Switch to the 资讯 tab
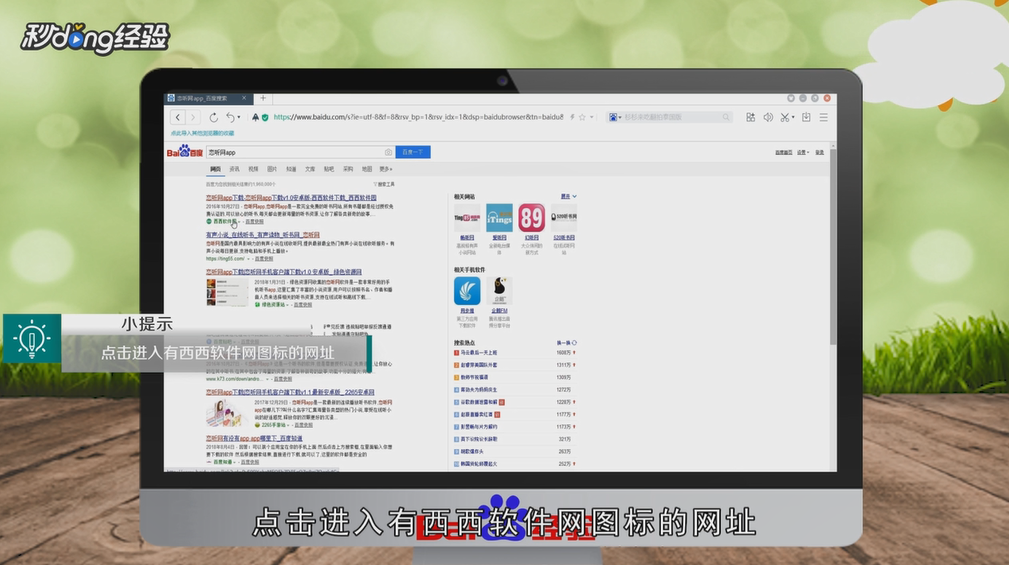This screenshot has width=1009, height=565. tap(234, 169)
